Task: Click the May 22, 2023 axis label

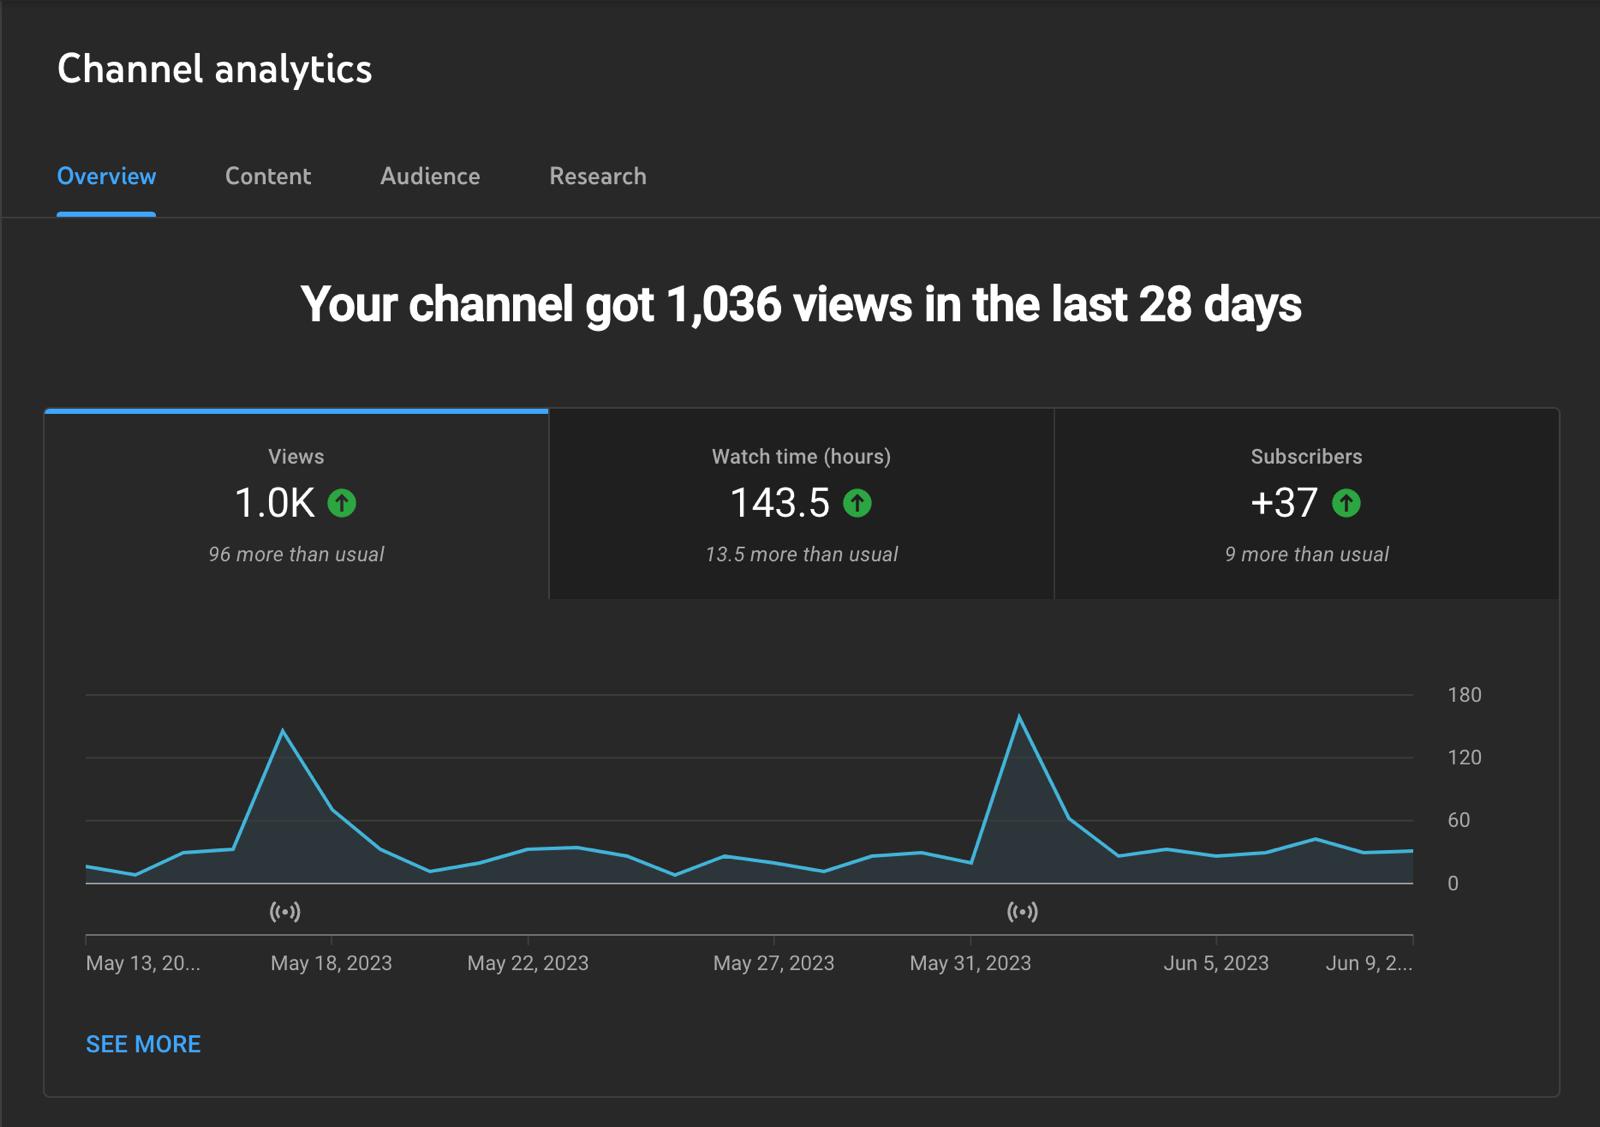Action: pyautogui.click(x=527, y=963)
